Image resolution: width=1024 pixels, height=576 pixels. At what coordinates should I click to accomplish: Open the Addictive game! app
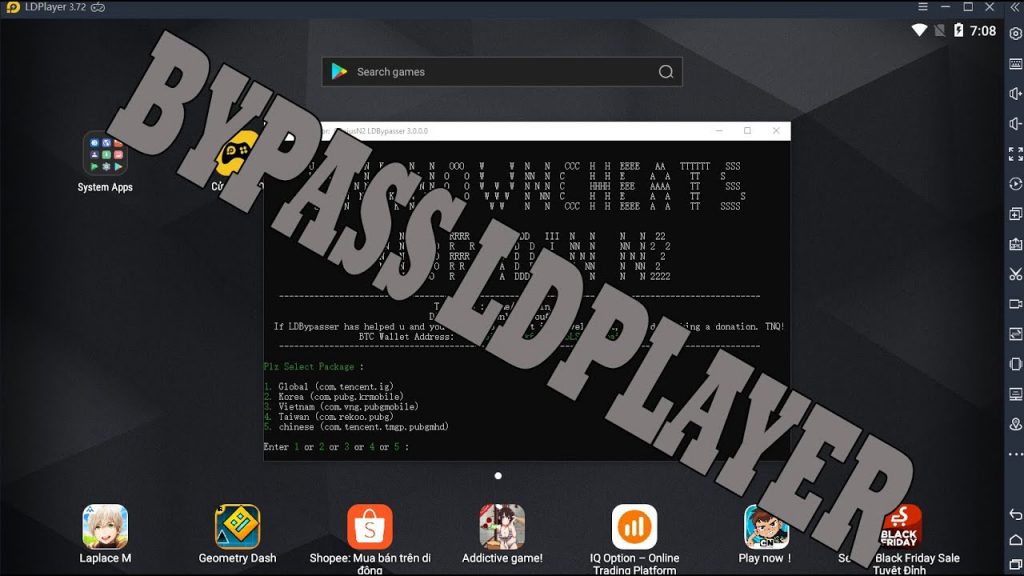[x=502, y=534]
